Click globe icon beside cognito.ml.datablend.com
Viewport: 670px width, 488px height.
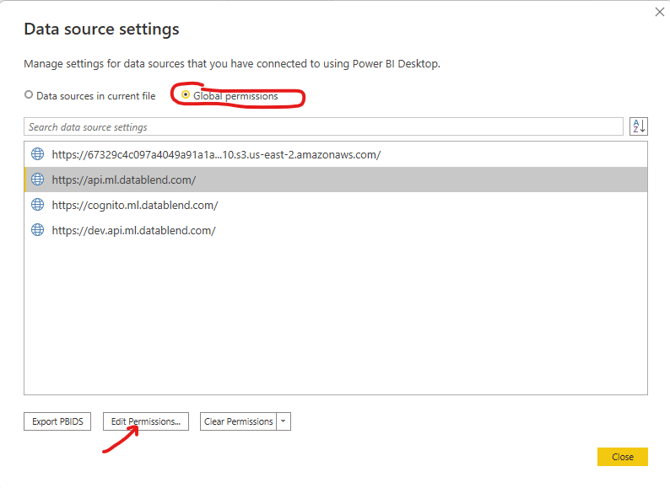(38, 205)
